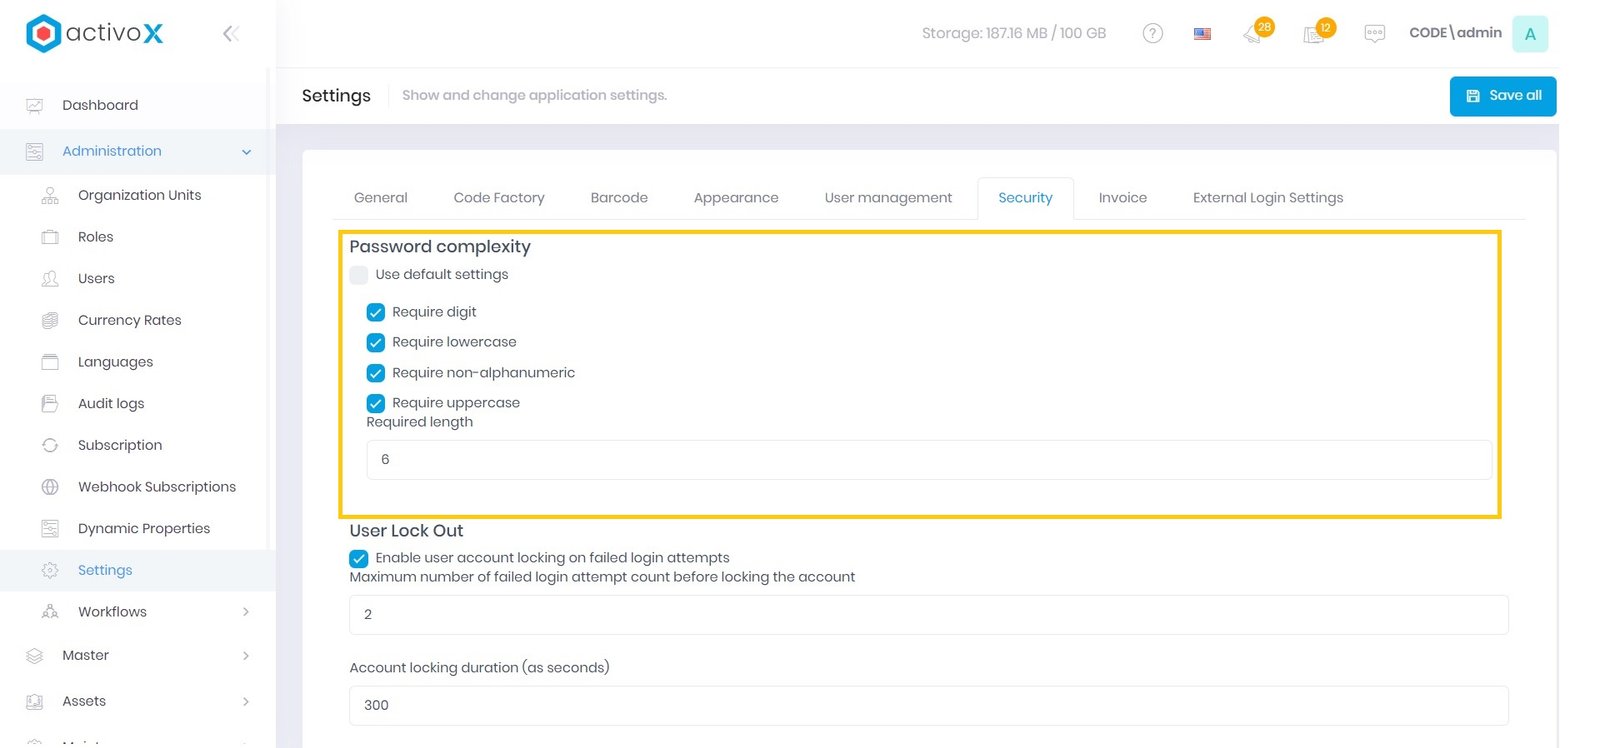
Task: Open notifications bell with 28 badge
Action: [1254, 33]
